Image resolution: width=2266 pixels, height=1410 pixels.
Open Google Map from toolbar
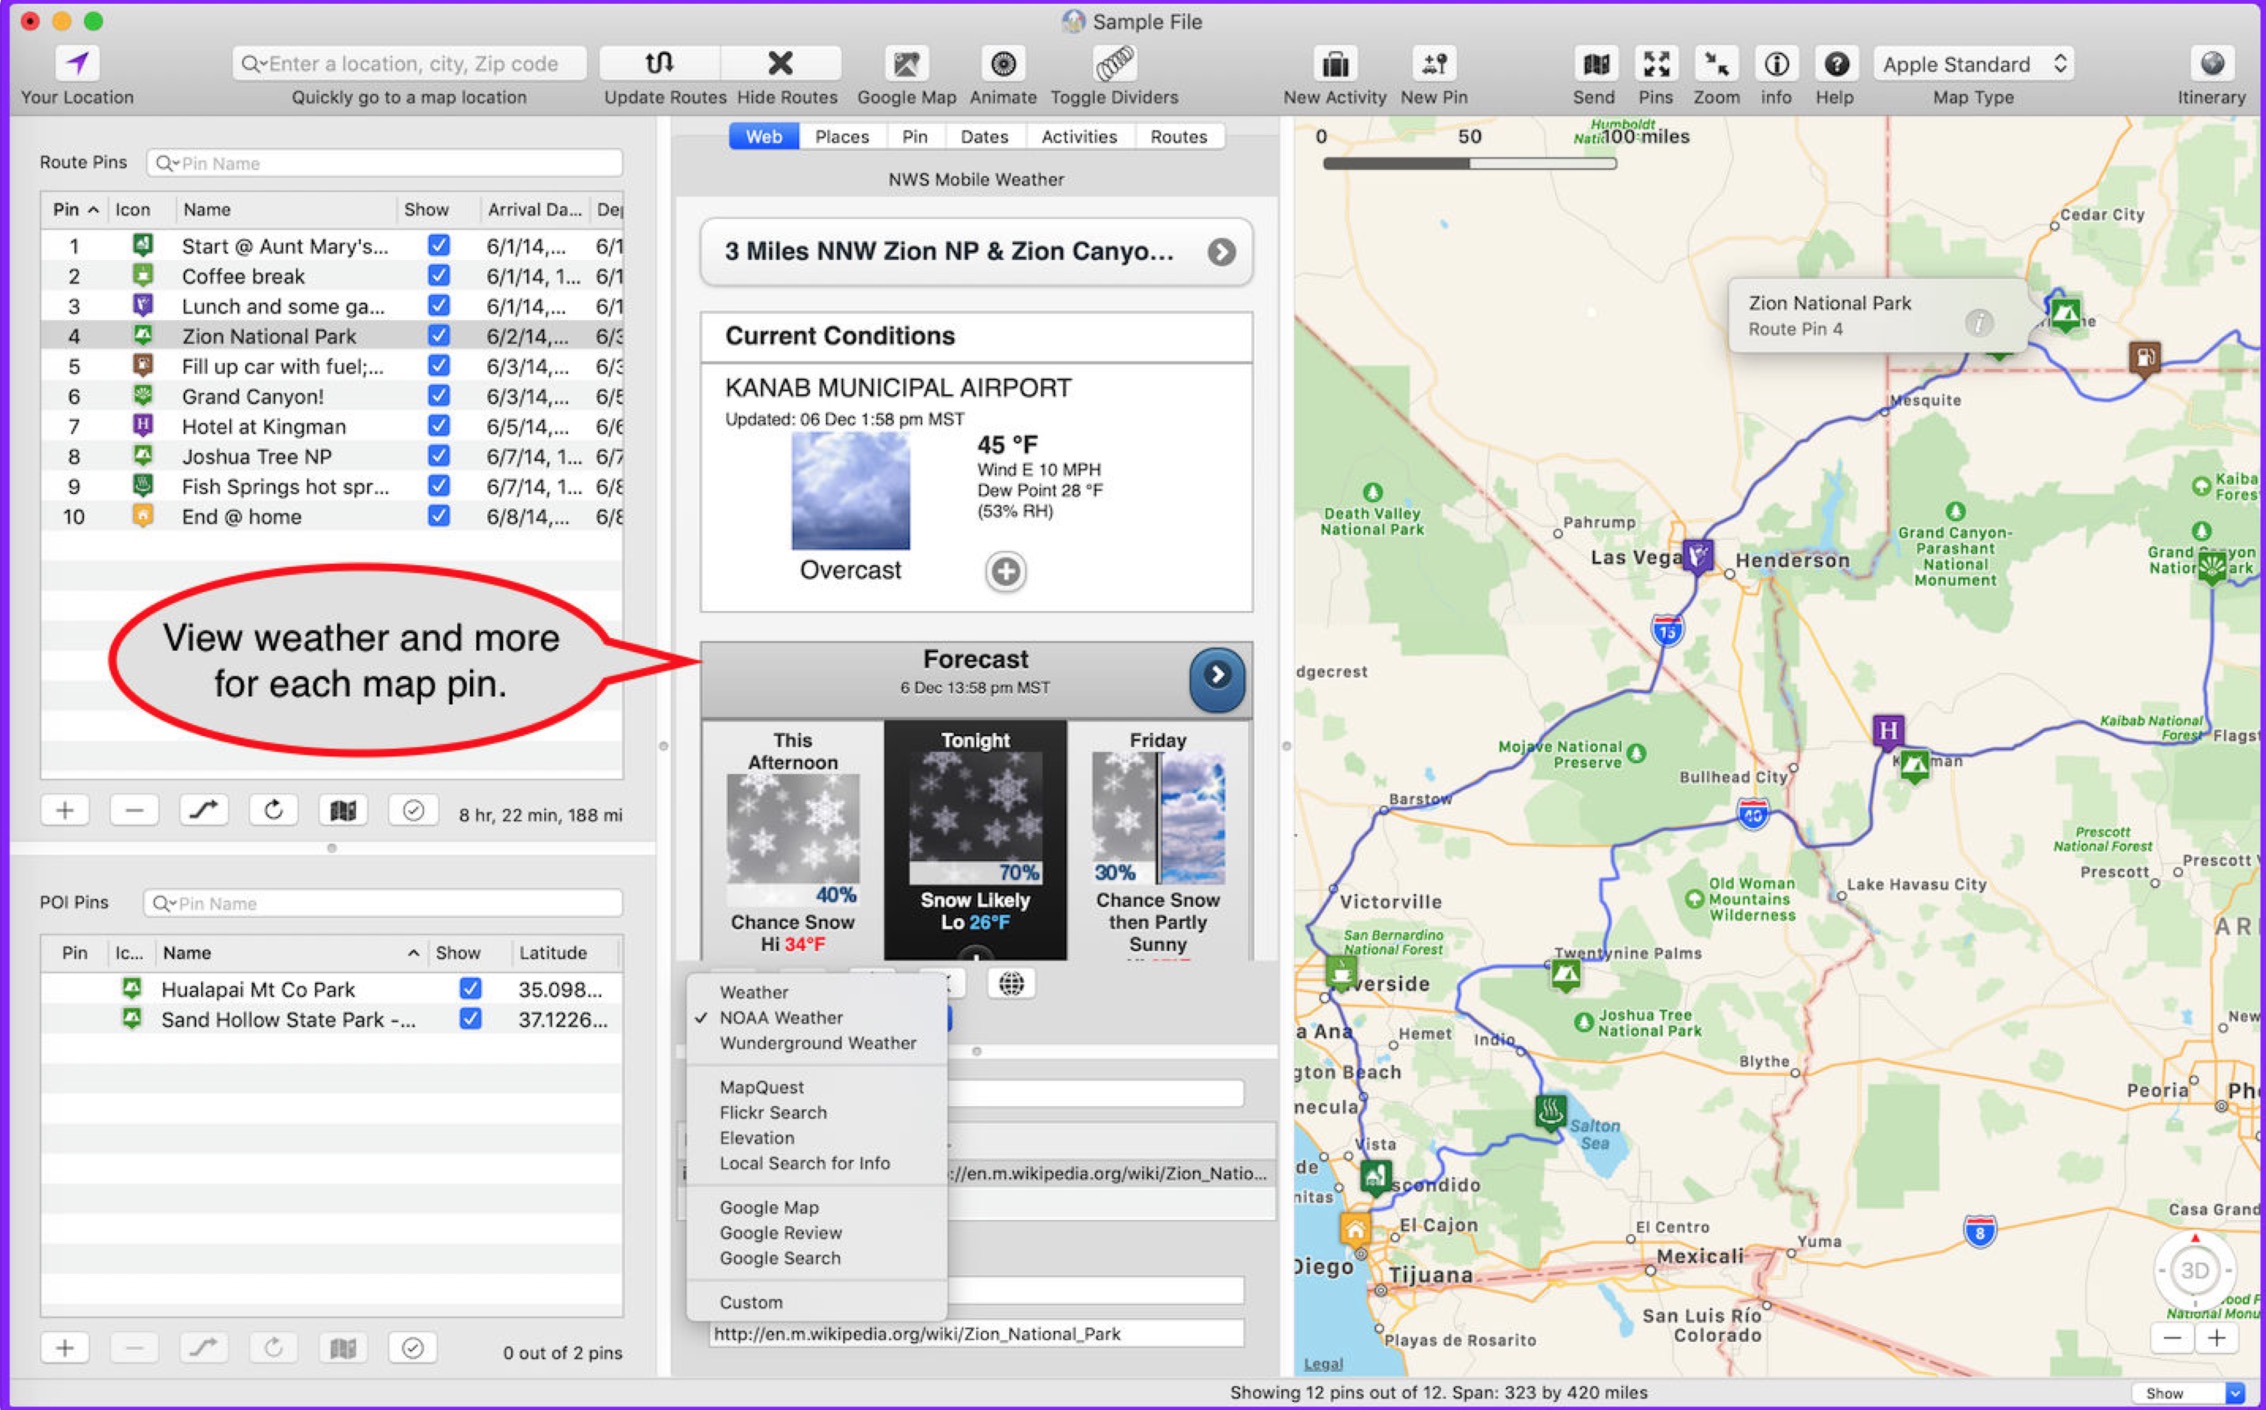point(906,64)
